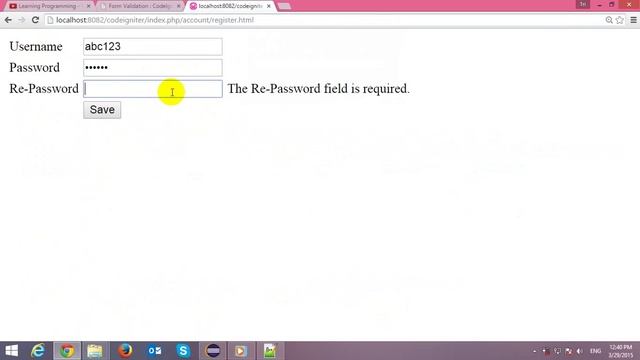
Task: Open the Chrome hamburger menu
Action: pyautogui.click(x=633, y=20)
